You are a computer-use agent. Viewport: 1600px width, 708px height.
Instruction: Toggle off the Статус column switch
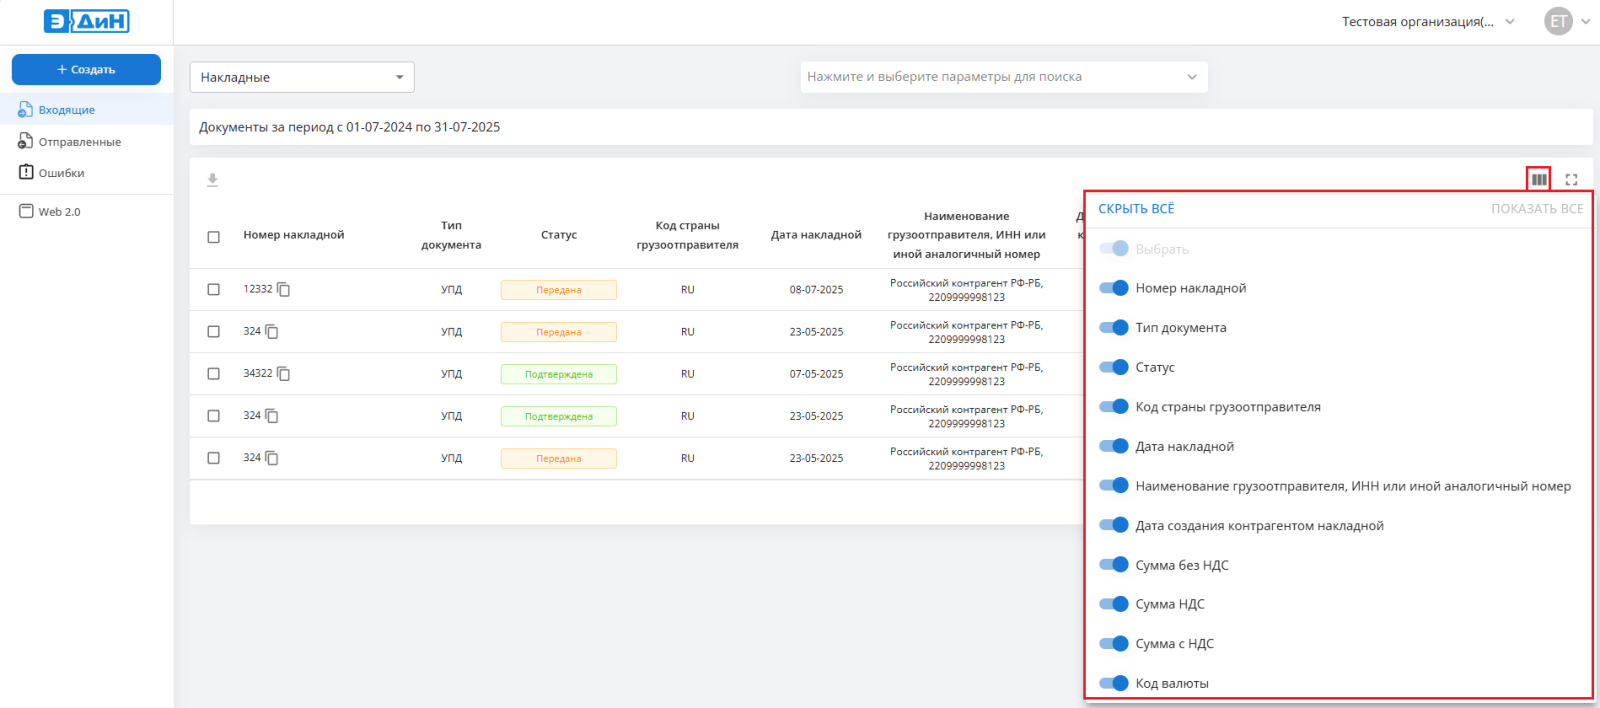click(x=1113, y=367)
